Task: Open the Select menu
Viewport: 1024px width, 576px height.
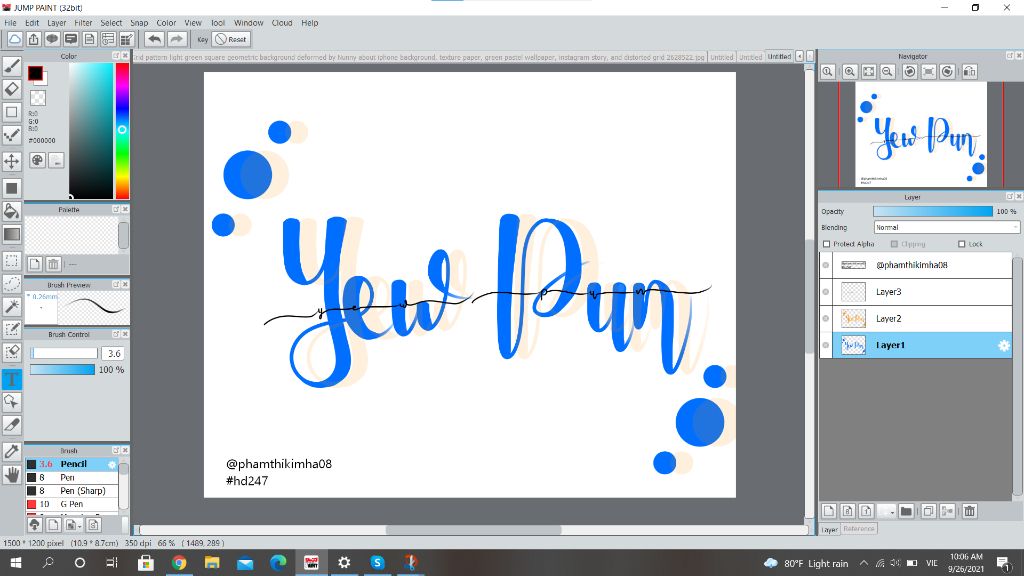Action: coord(111,23)
